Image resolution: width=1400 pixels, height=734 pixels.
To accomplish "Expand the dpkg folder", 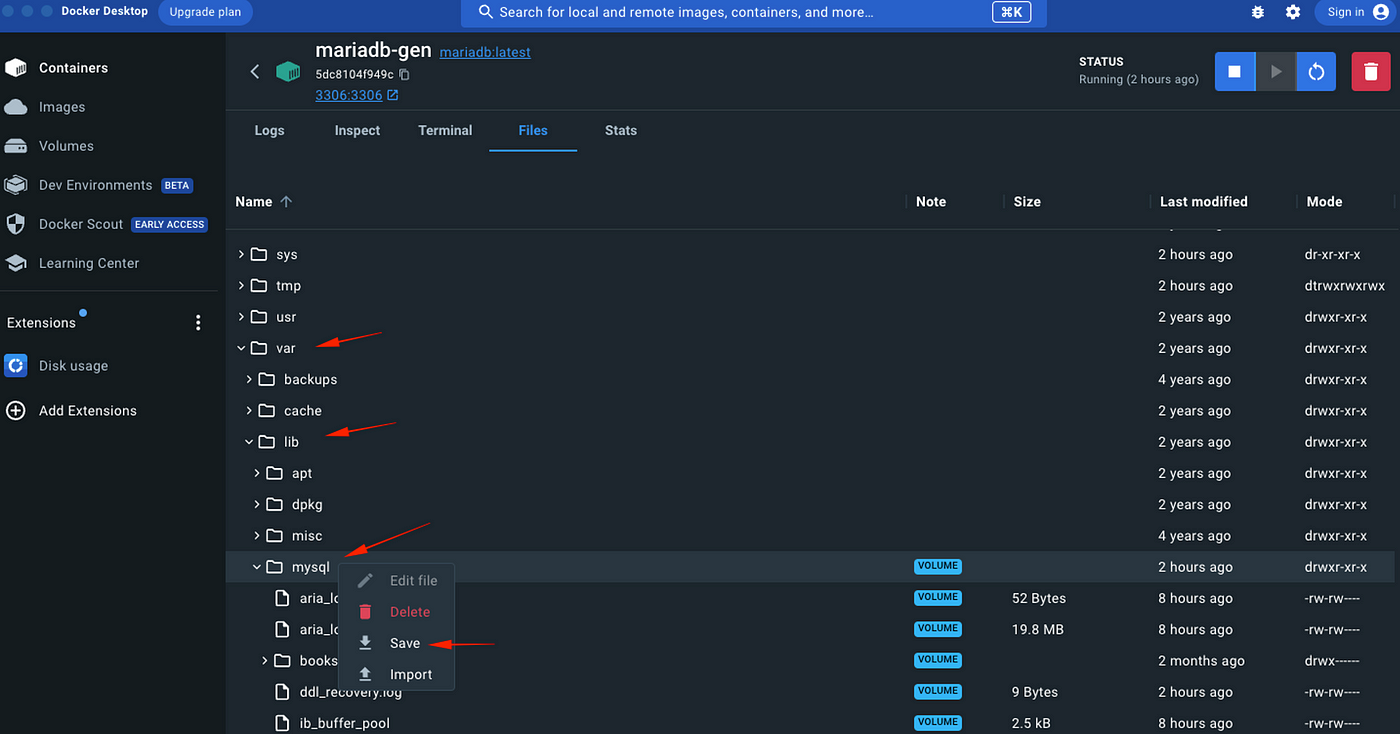I will click(258, 505).
